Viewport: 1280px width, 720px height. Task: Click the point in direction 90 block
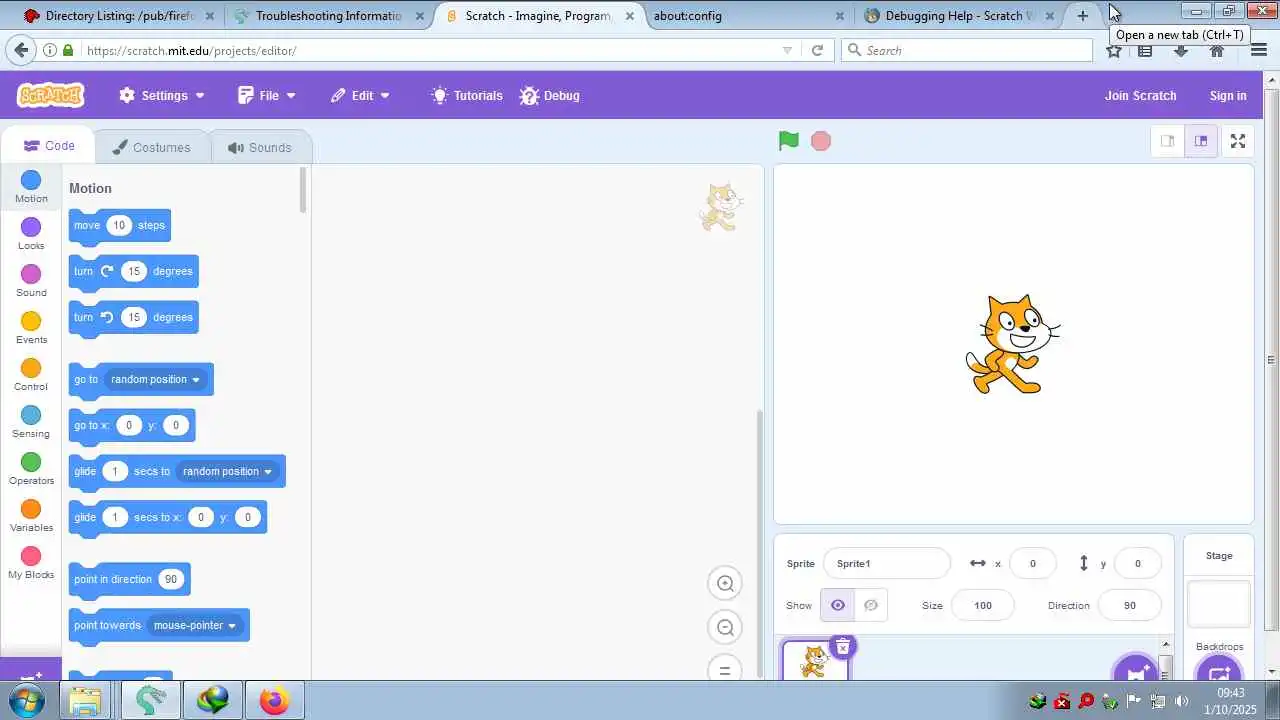(129, 580)
